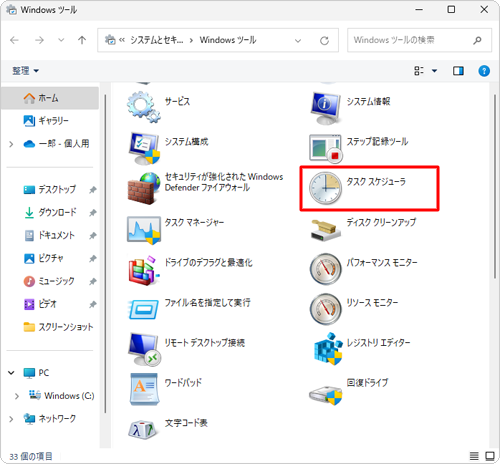Collapse the PC tree node
This screenshot has height=464, width=500.
(x=11, y=373)
